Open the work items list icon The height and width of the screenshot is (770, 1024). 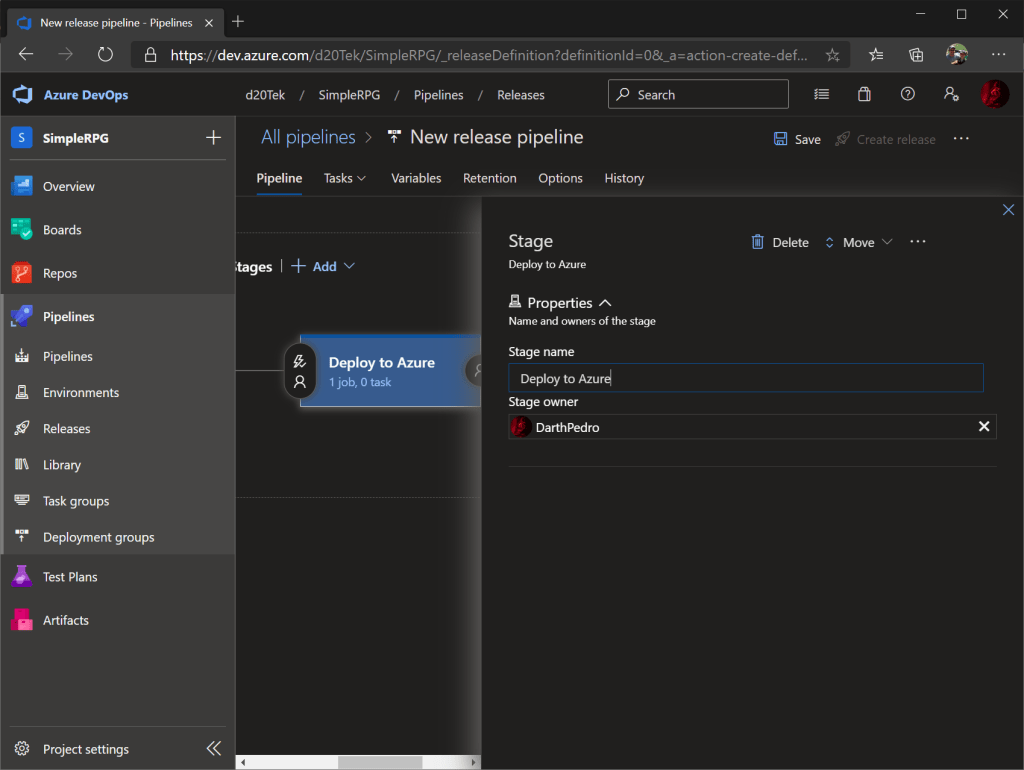pyautogui.click(x=821, y=94)
